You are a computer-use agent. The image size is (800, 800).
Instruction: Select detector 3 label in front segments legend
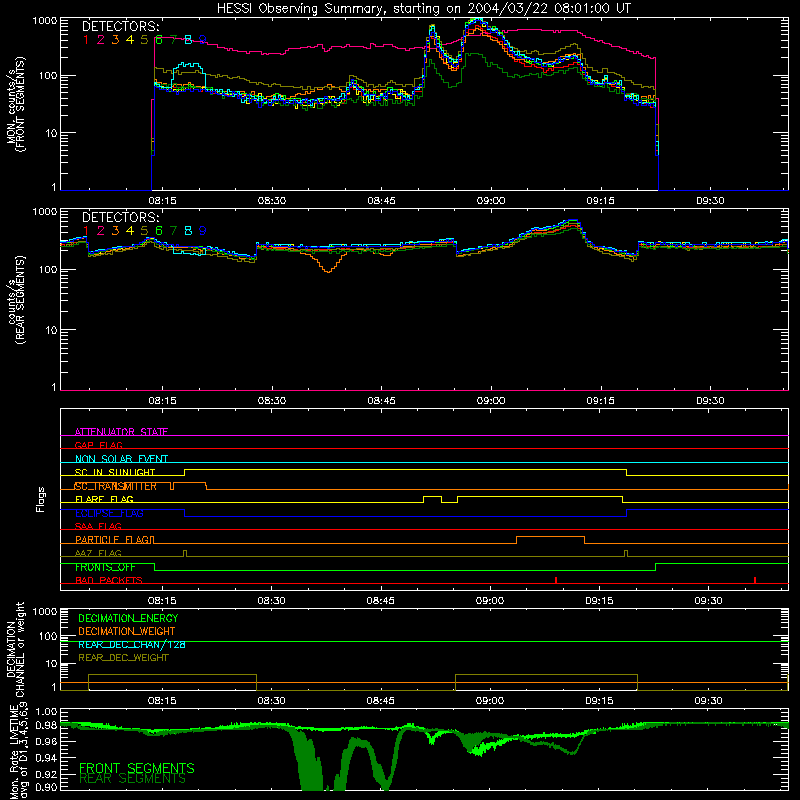(115, 40)
